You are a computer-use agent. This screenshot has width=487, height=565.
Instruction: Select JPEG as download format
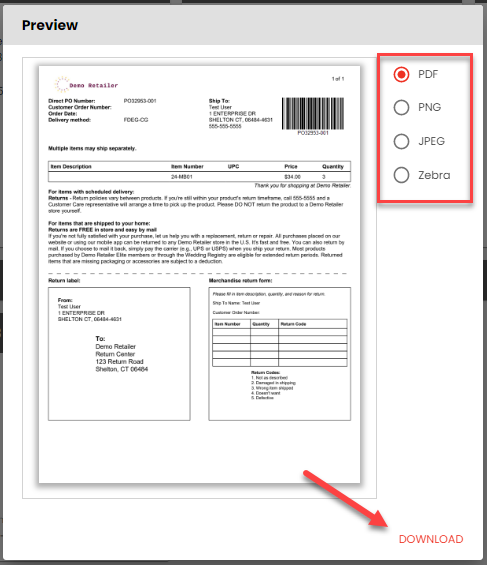point(401,141)
